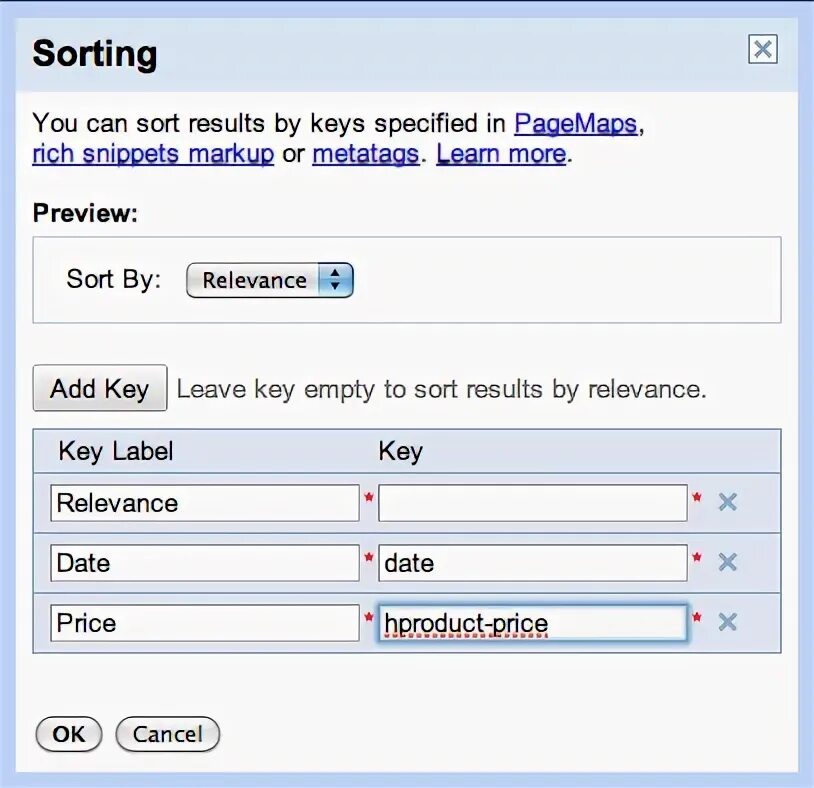Remove the Relevance key row
Image resolution: width=814 pixels, height=788 pixels.
727,502
